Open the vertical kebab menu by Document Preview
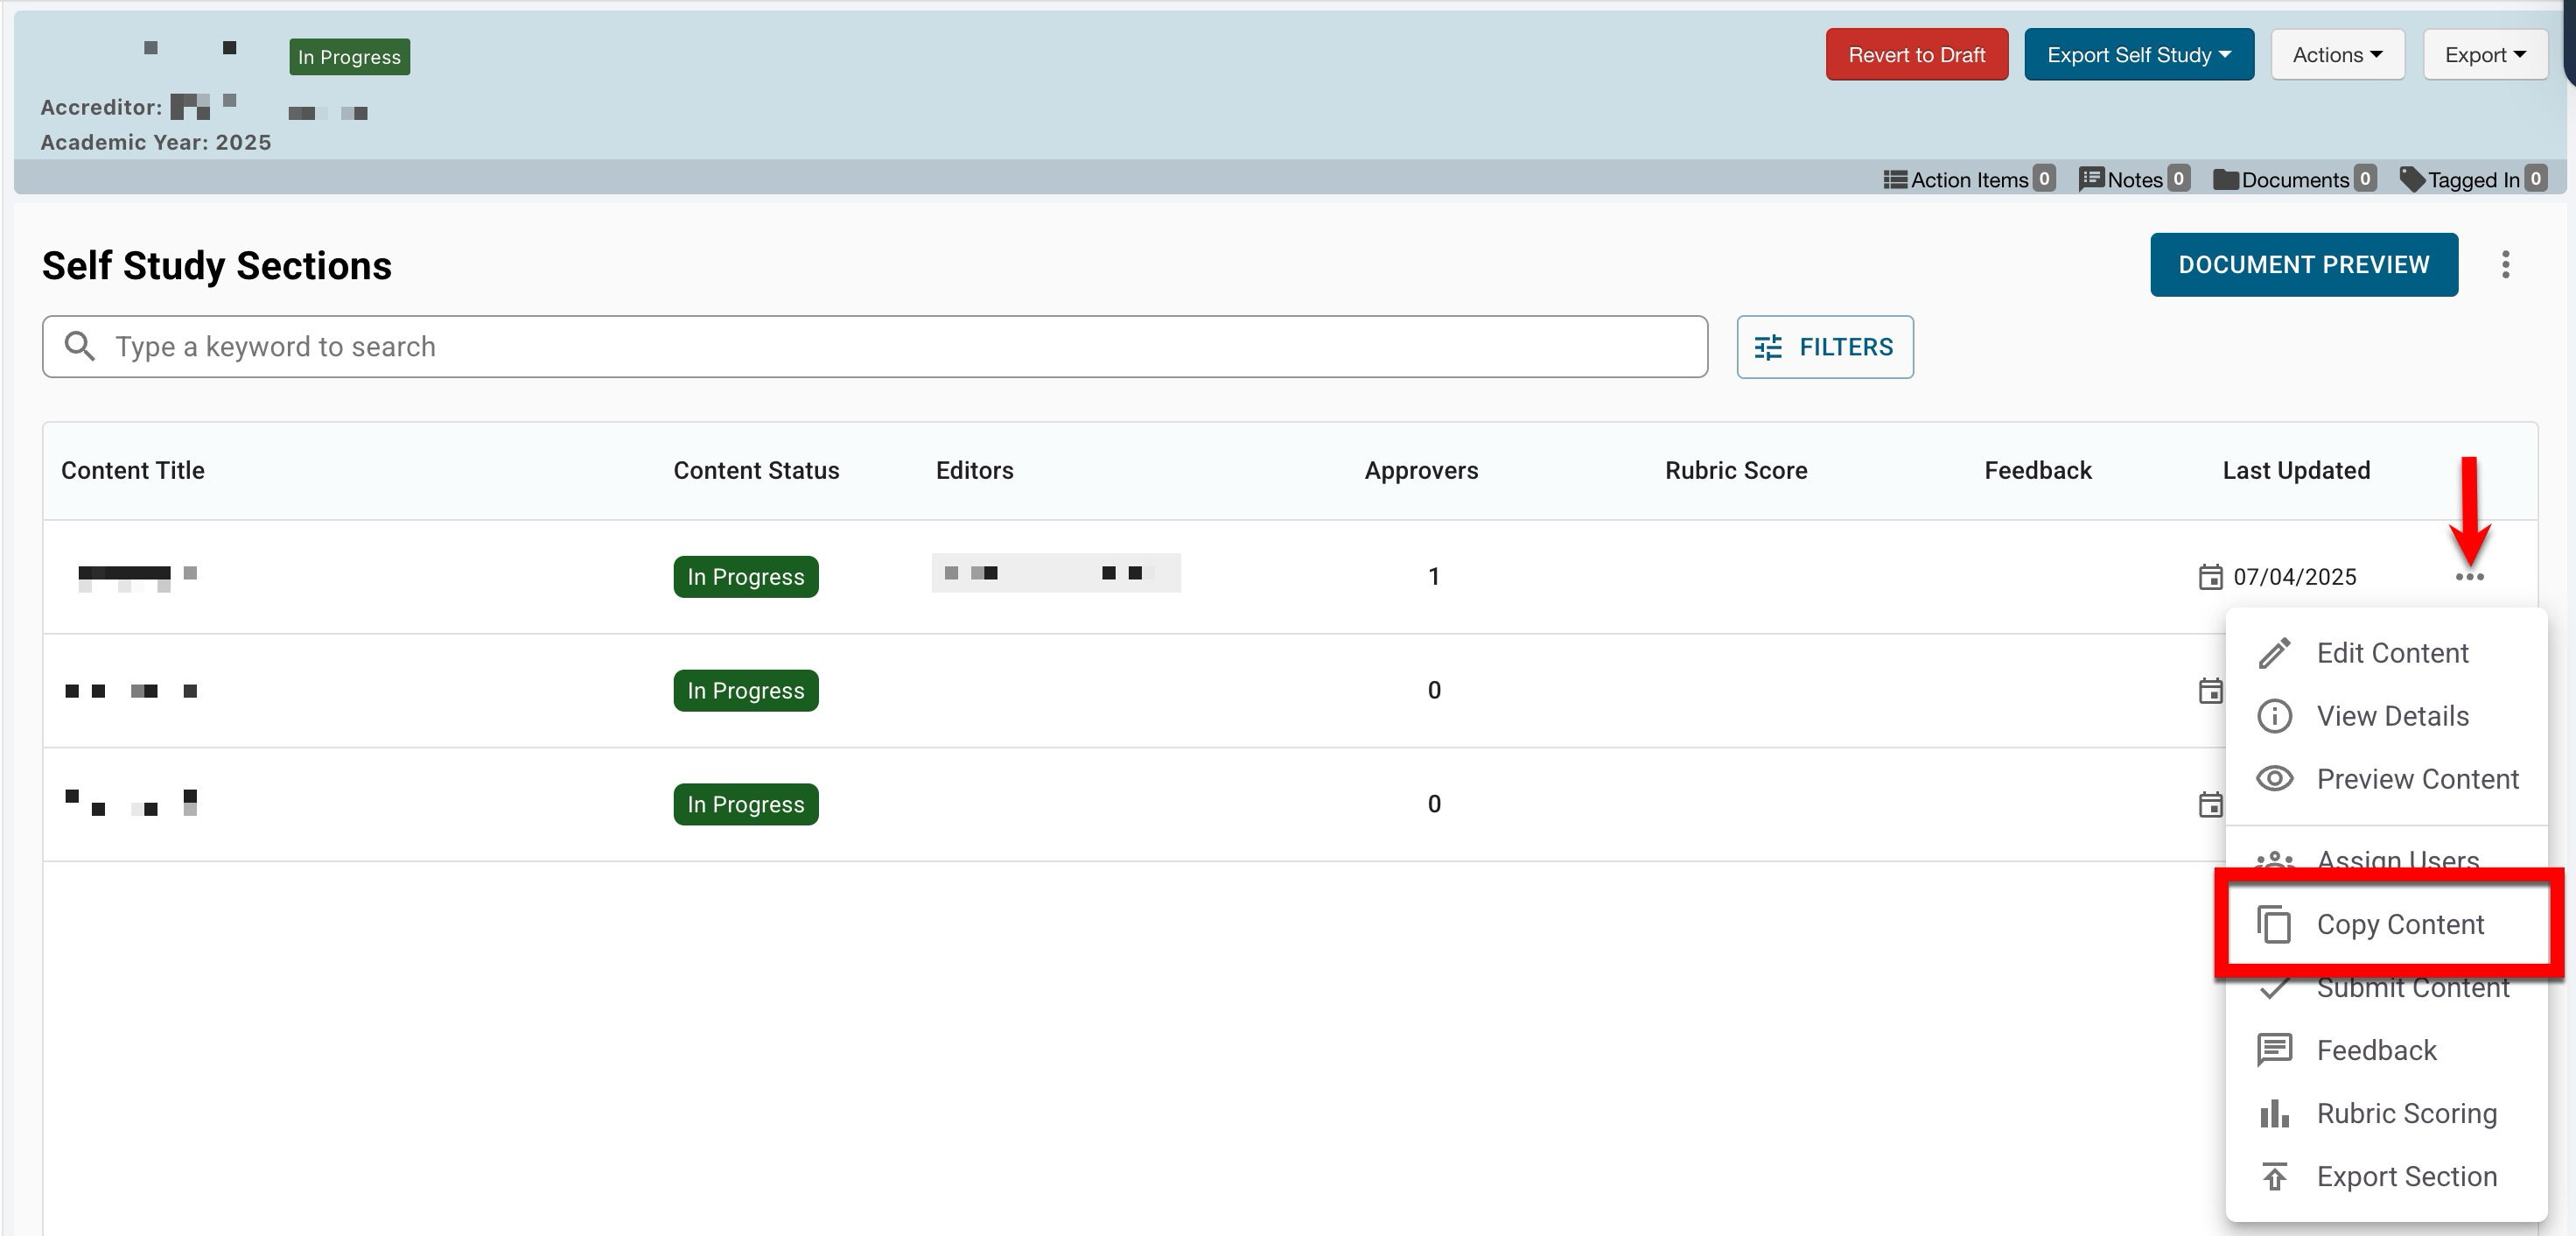Image resolution: width=2576 pixels, height=1236 pixels. tap(2505, 264)
